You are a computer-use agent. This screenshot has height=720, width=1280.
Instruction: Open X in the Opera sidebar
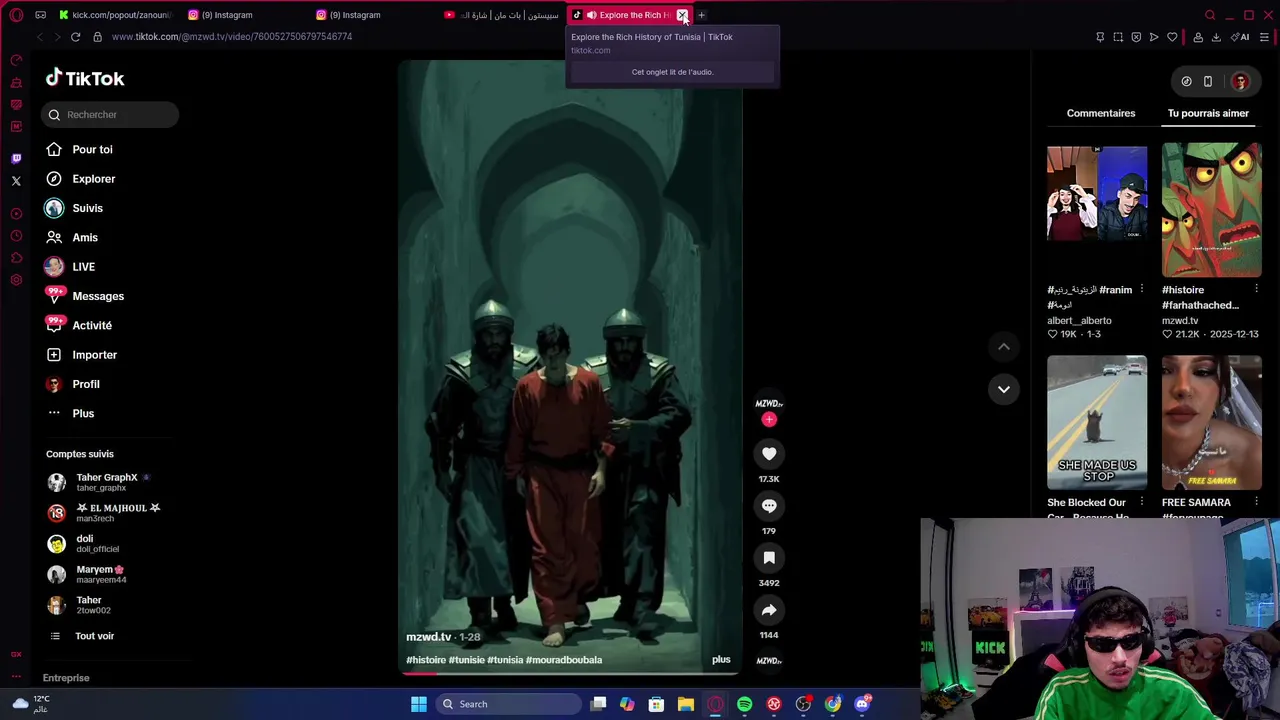16,181
